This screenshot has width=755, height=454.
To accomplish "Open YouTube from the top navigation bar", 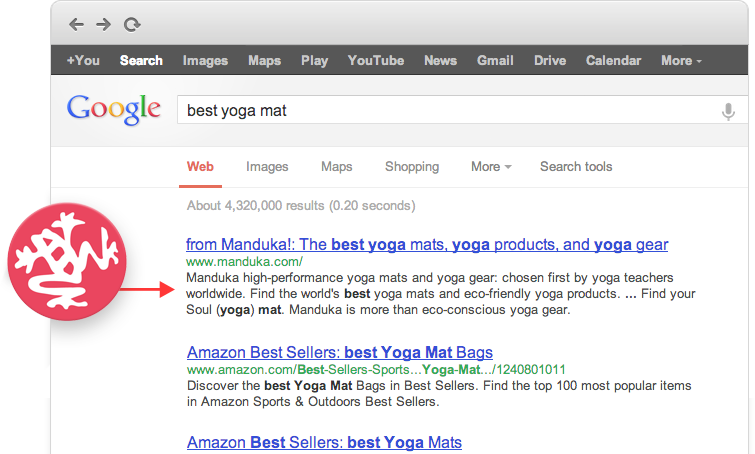I will coord(376,61).
